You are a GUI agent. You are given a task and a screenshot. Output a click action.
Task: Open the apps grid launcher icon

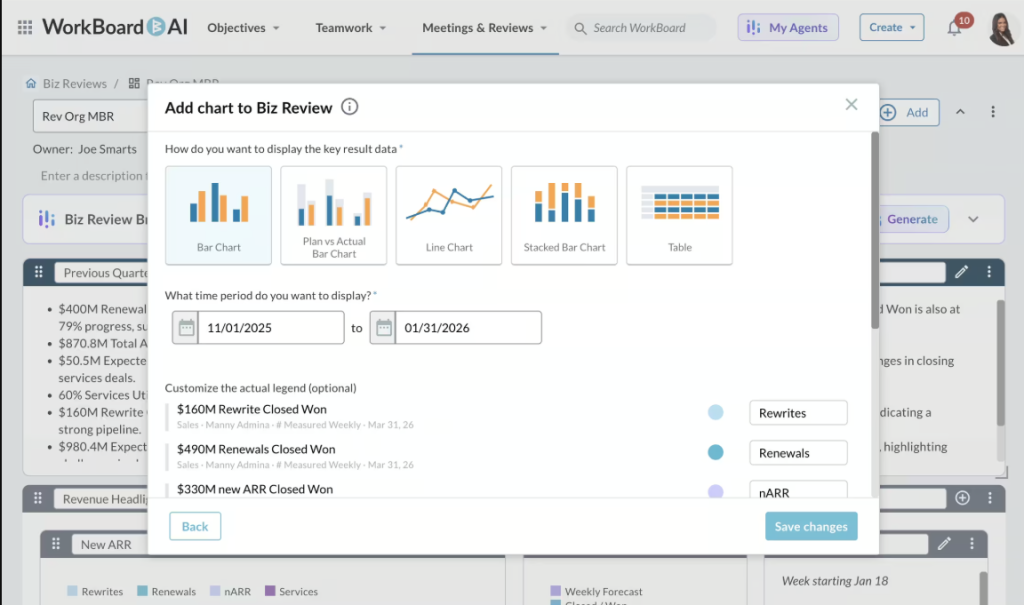coord(25,27)
